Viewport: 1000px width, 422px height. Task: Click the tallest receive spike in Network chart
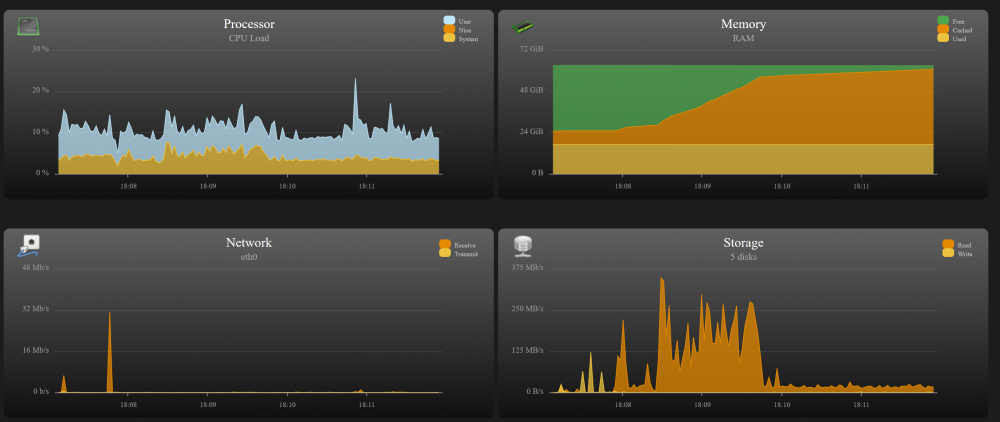(110, 354)
